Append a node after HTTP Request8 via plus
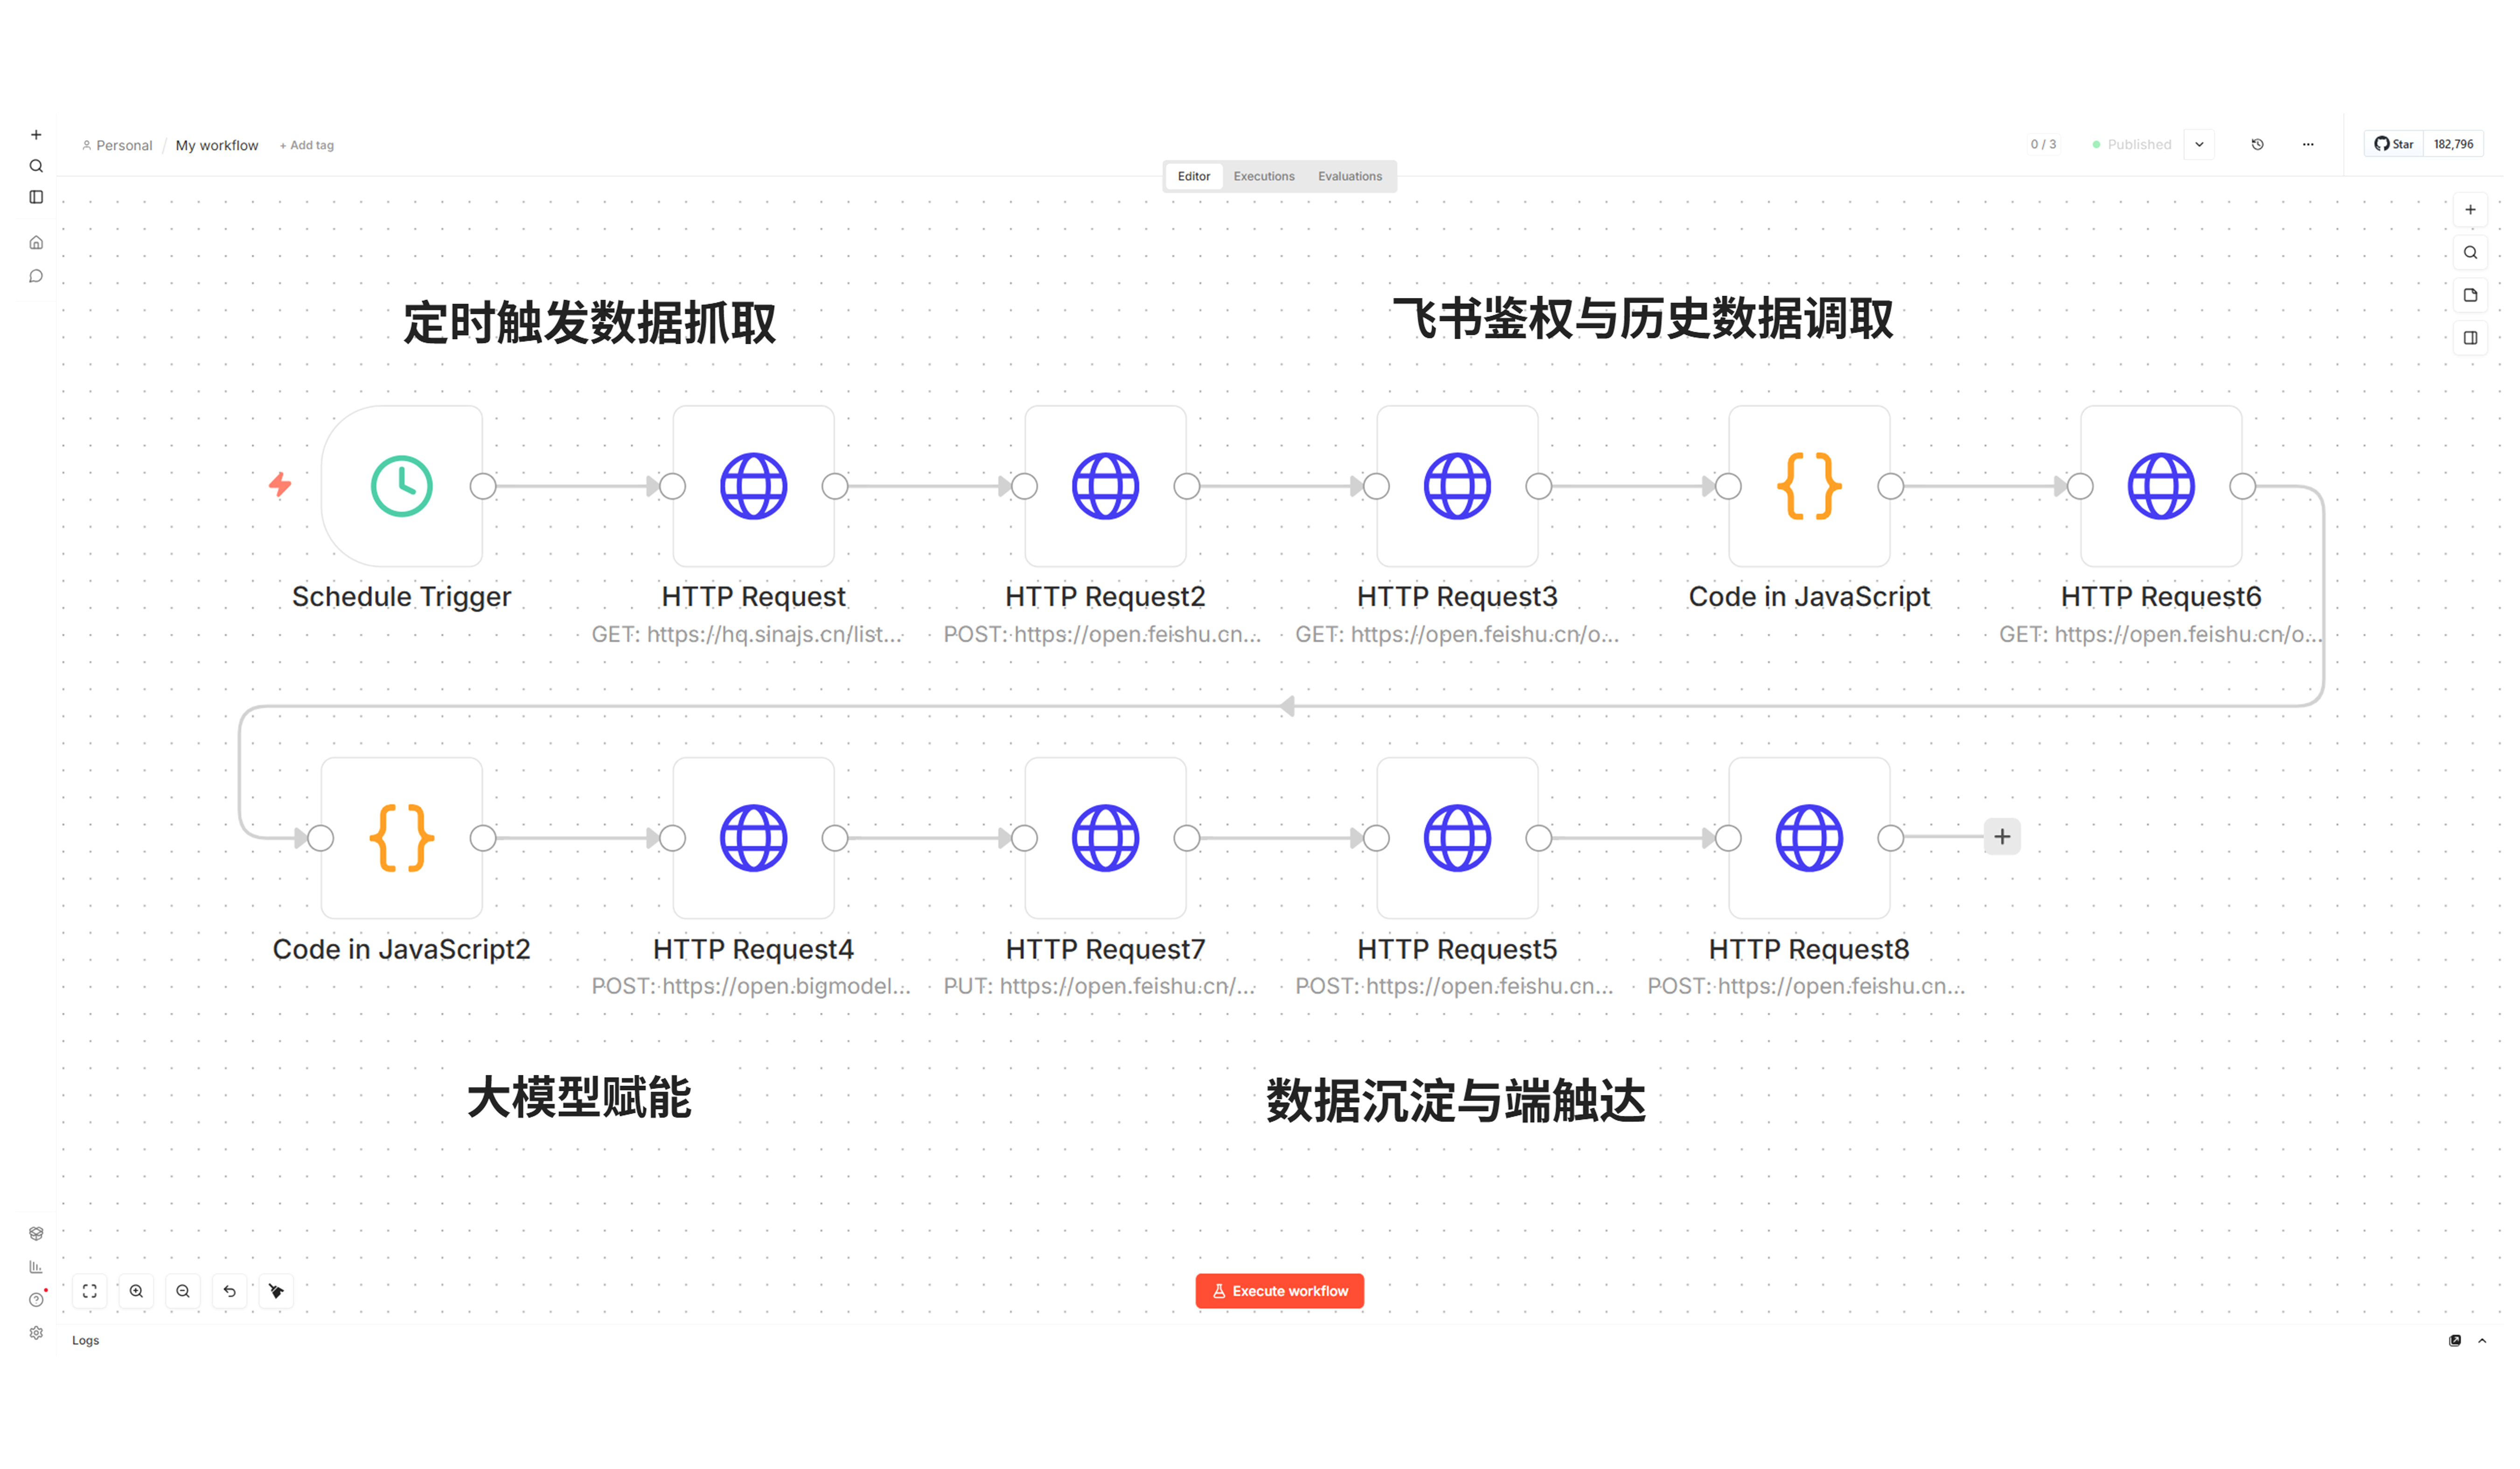This screenshot has width=2520, height=1469. [2002, 837]
